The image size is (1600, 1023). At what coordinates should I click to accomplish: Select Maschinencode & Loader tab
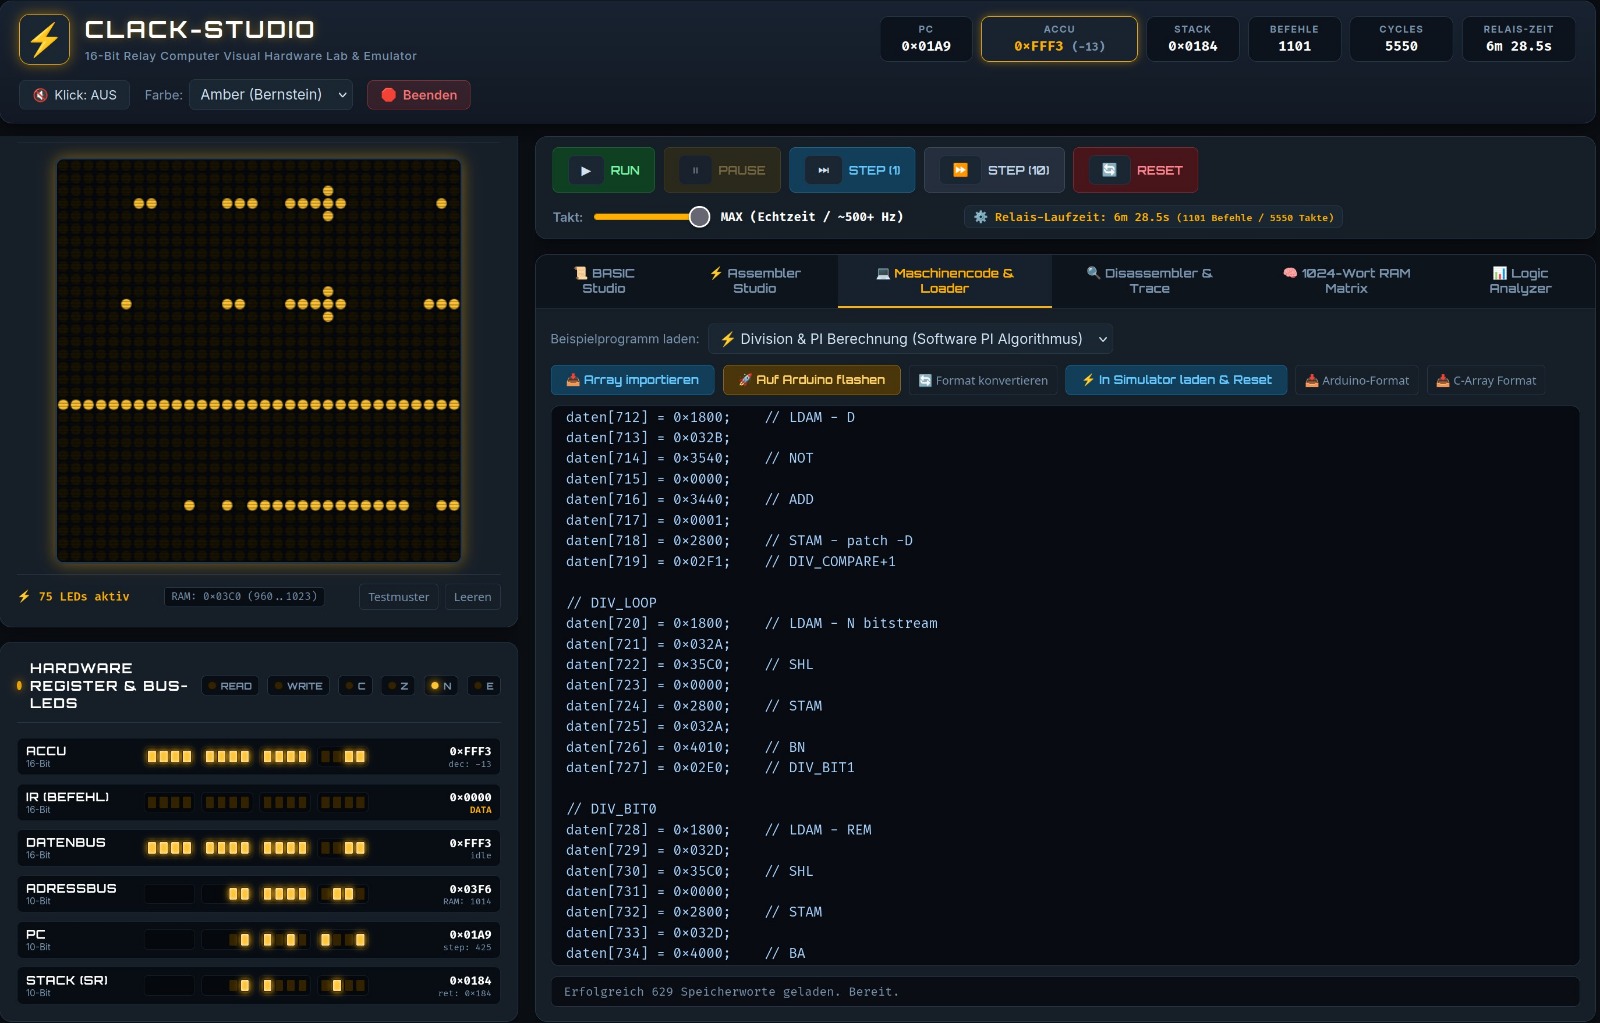pos(945,281)
